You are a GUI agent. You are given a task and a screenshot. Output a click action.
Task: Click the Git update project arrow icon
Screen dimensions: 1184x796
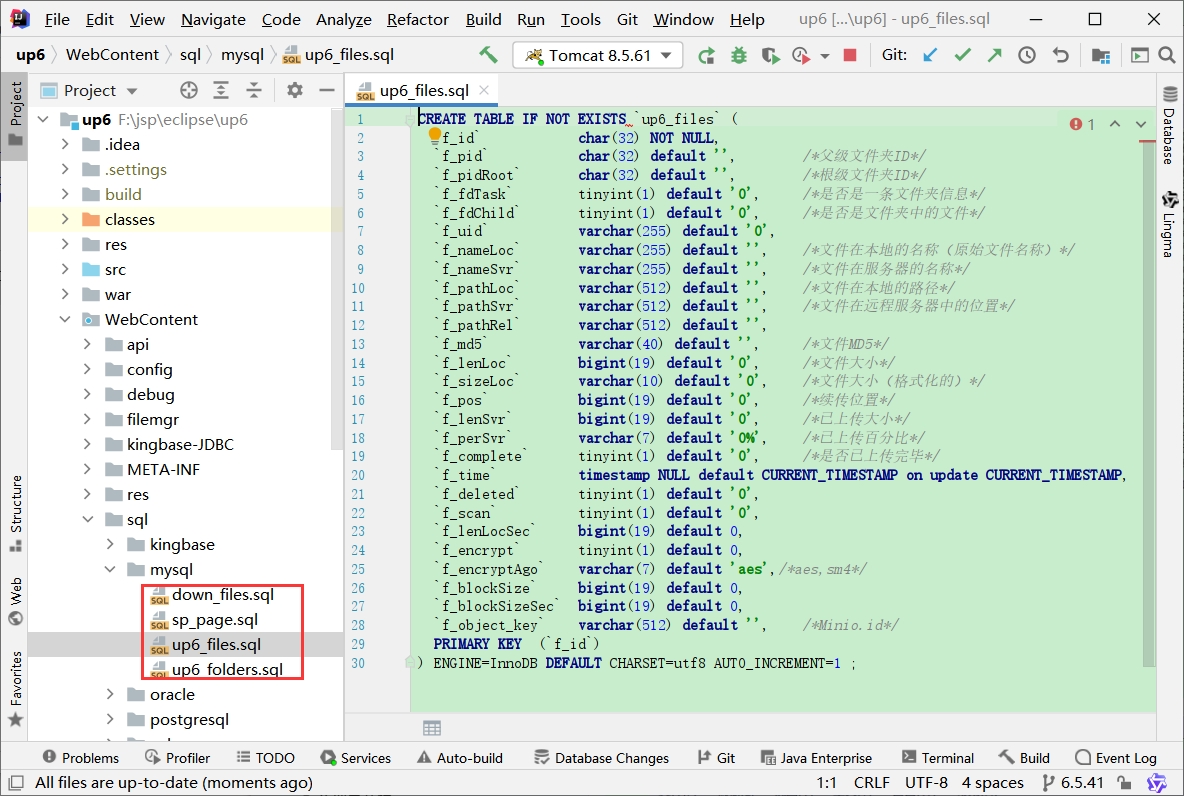(930, 55)
